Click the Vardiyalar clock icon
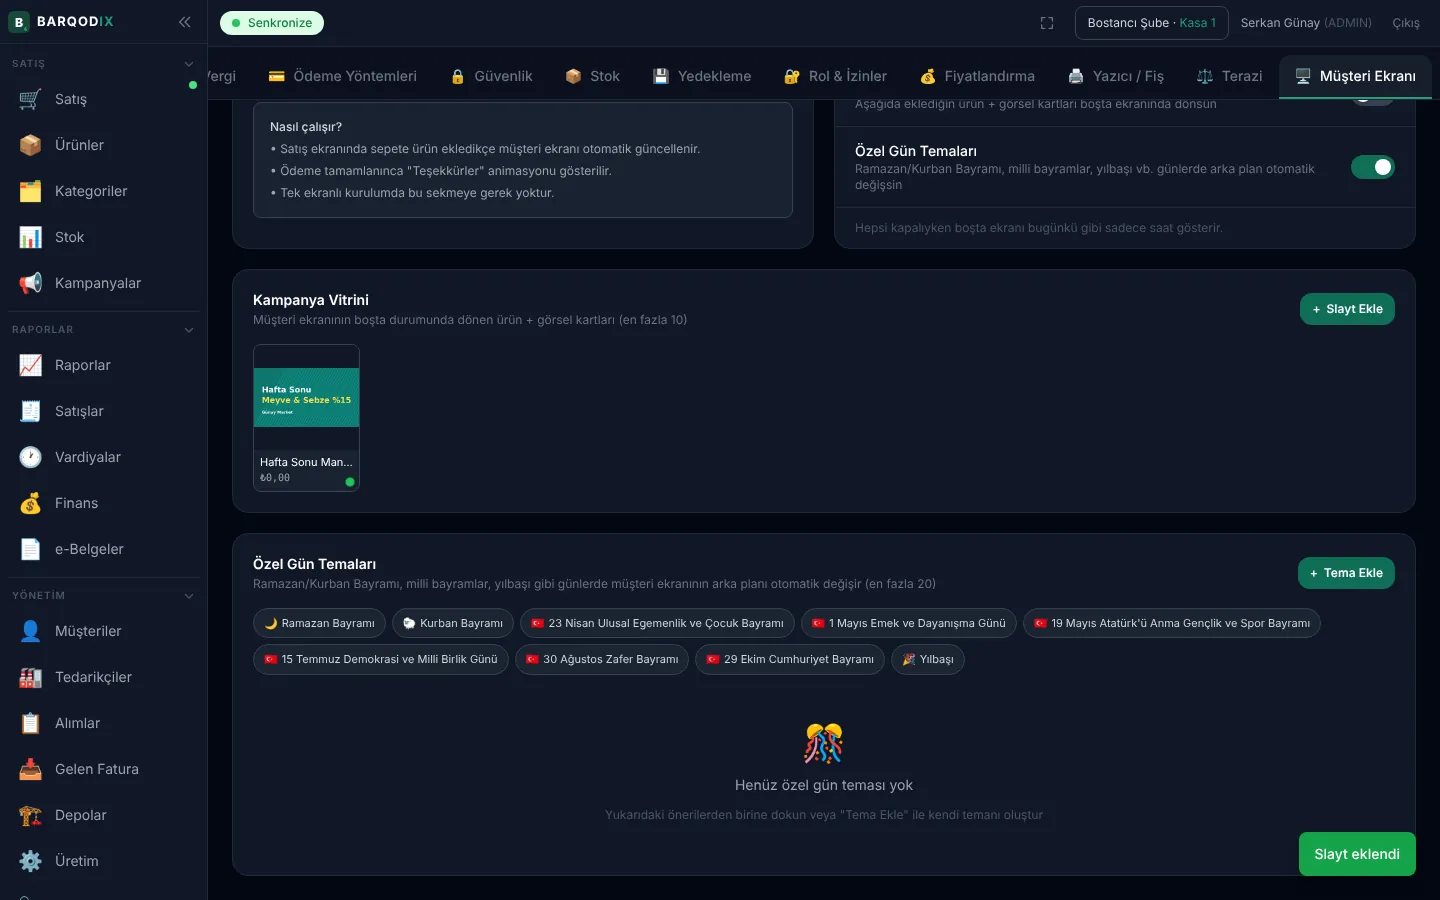 31,457
